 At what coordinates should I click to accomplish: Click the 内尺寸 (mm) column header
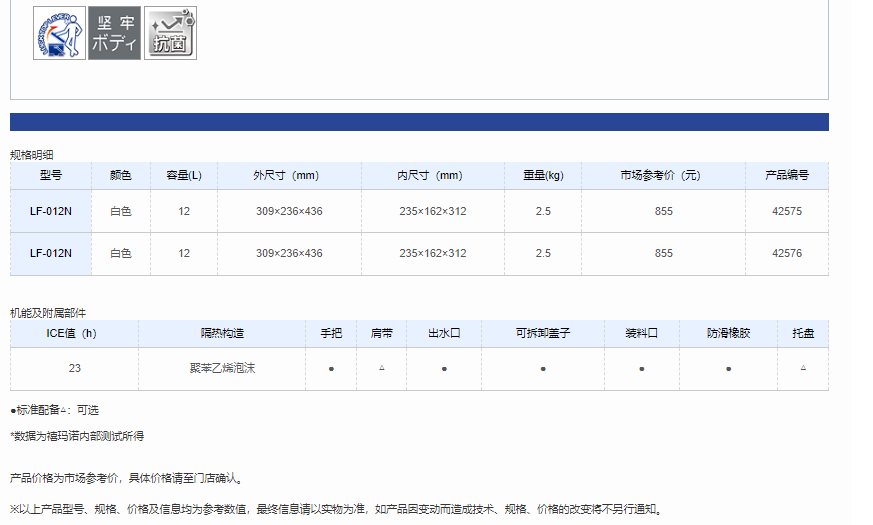[x=433, y=175]
